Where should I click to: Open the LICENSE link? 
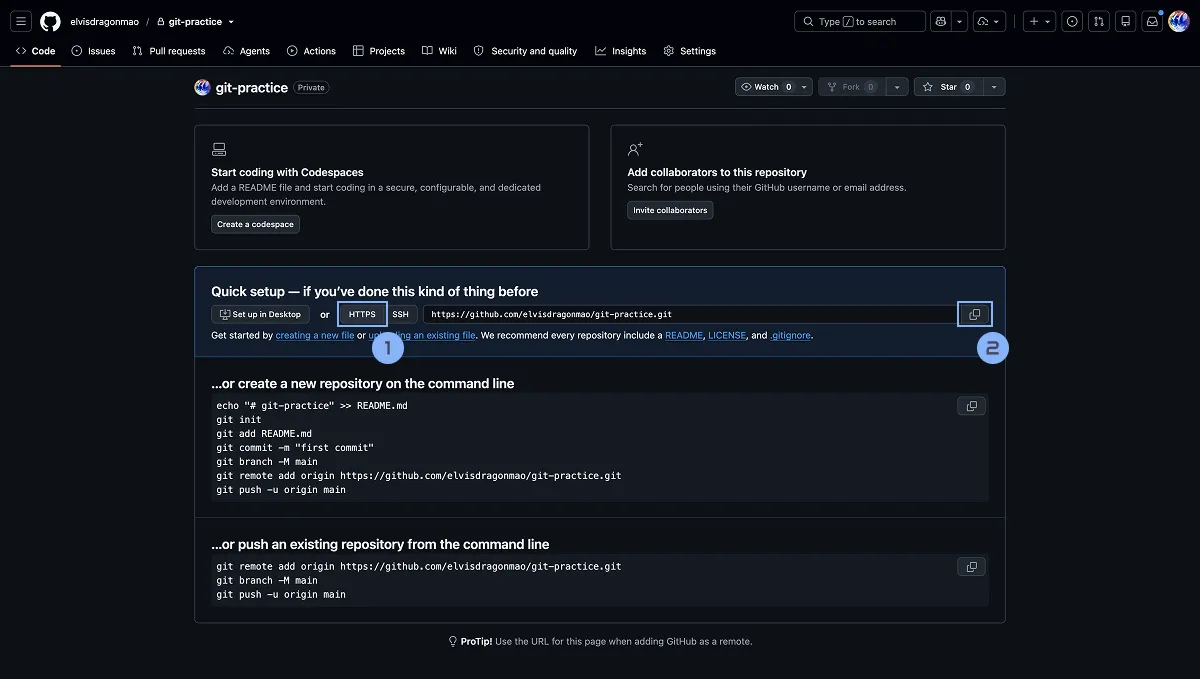coord(727,336)
